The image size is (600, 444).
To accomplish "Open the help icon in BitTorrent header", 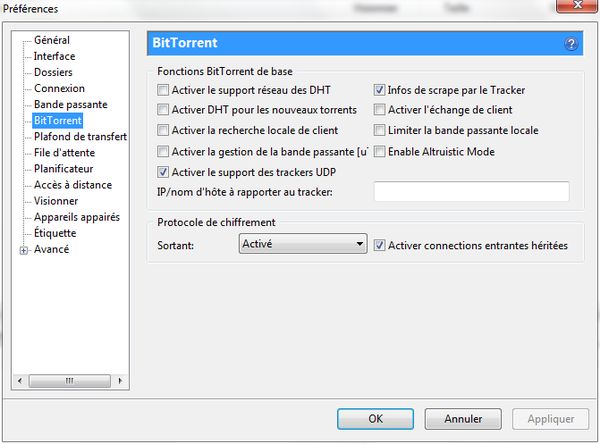I will tap(571, 44).
